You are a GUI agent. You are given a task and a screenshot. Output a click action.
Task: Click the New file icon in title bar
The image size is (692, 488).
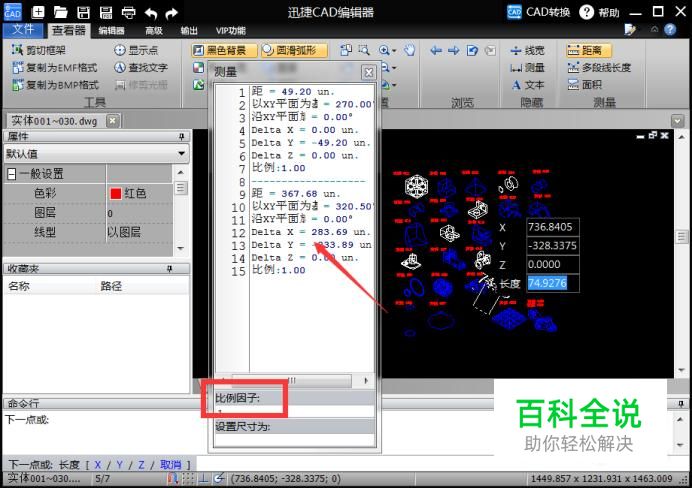[x=38, y=12]
